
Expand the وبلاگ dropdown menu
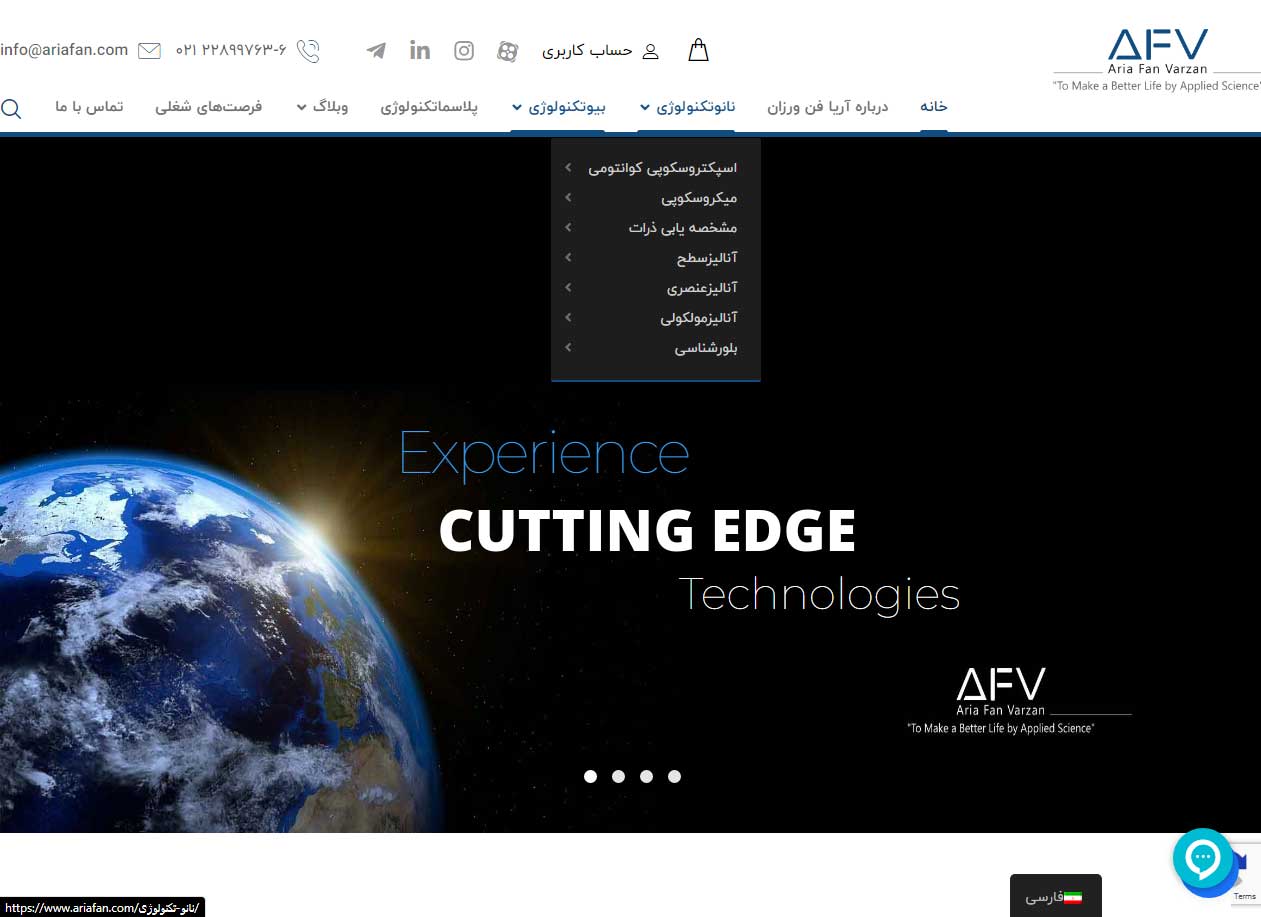[321, 107]
